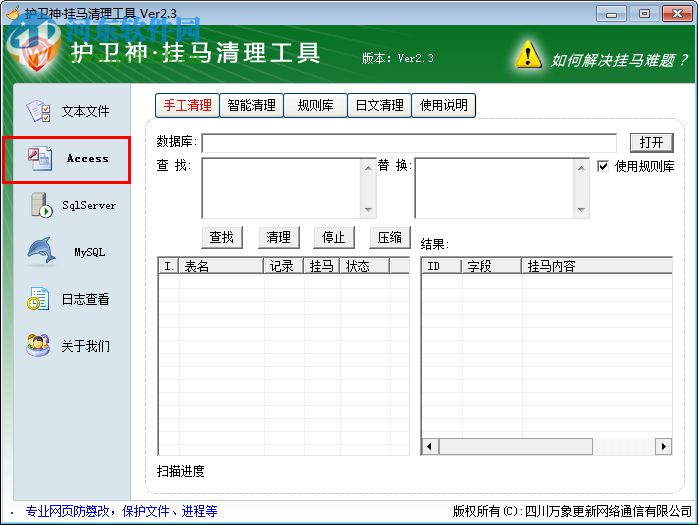Click the 打开 button
This screenshot has height=525, width=698.
coord(652,142)
